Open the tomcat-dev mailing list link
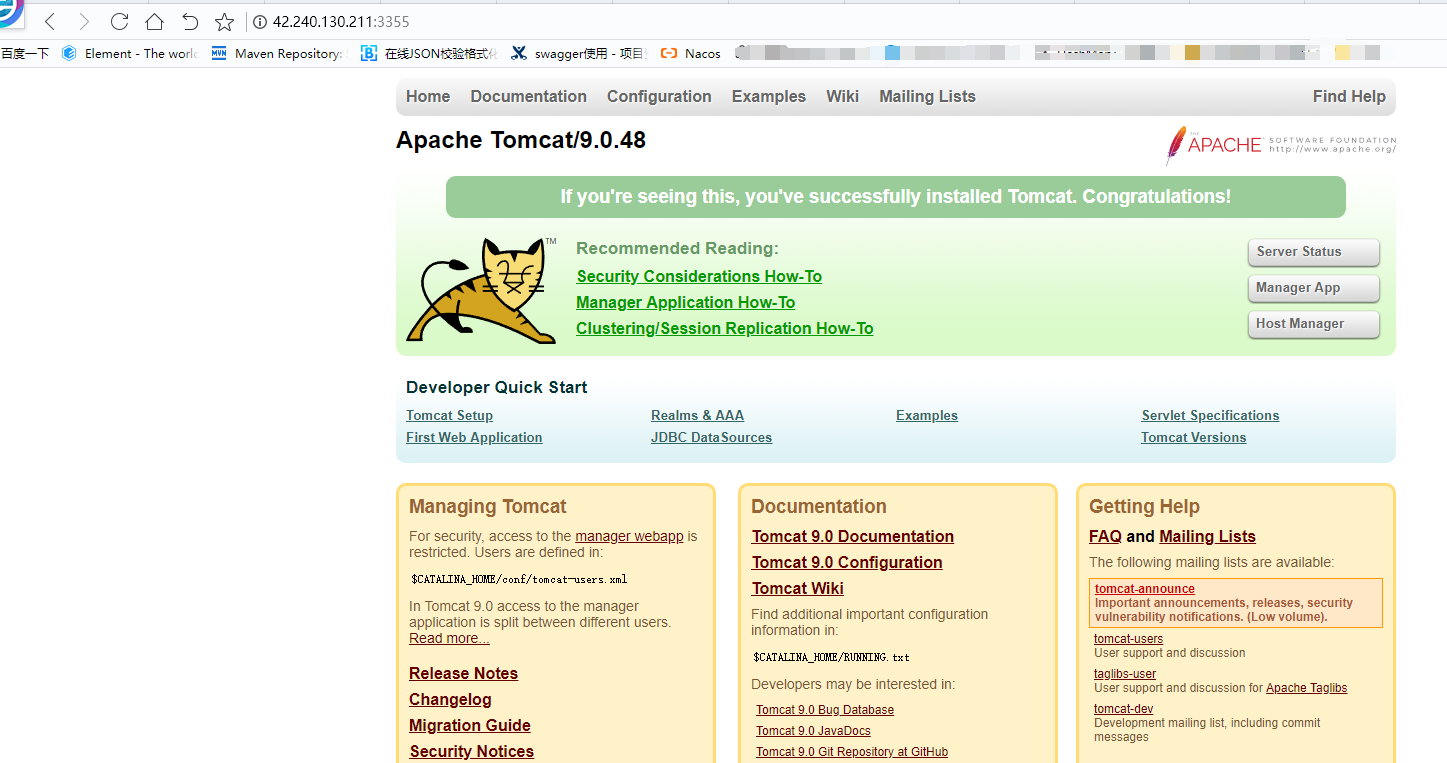This screenshot has height=763, width=1447. (x=1123, y=709)
